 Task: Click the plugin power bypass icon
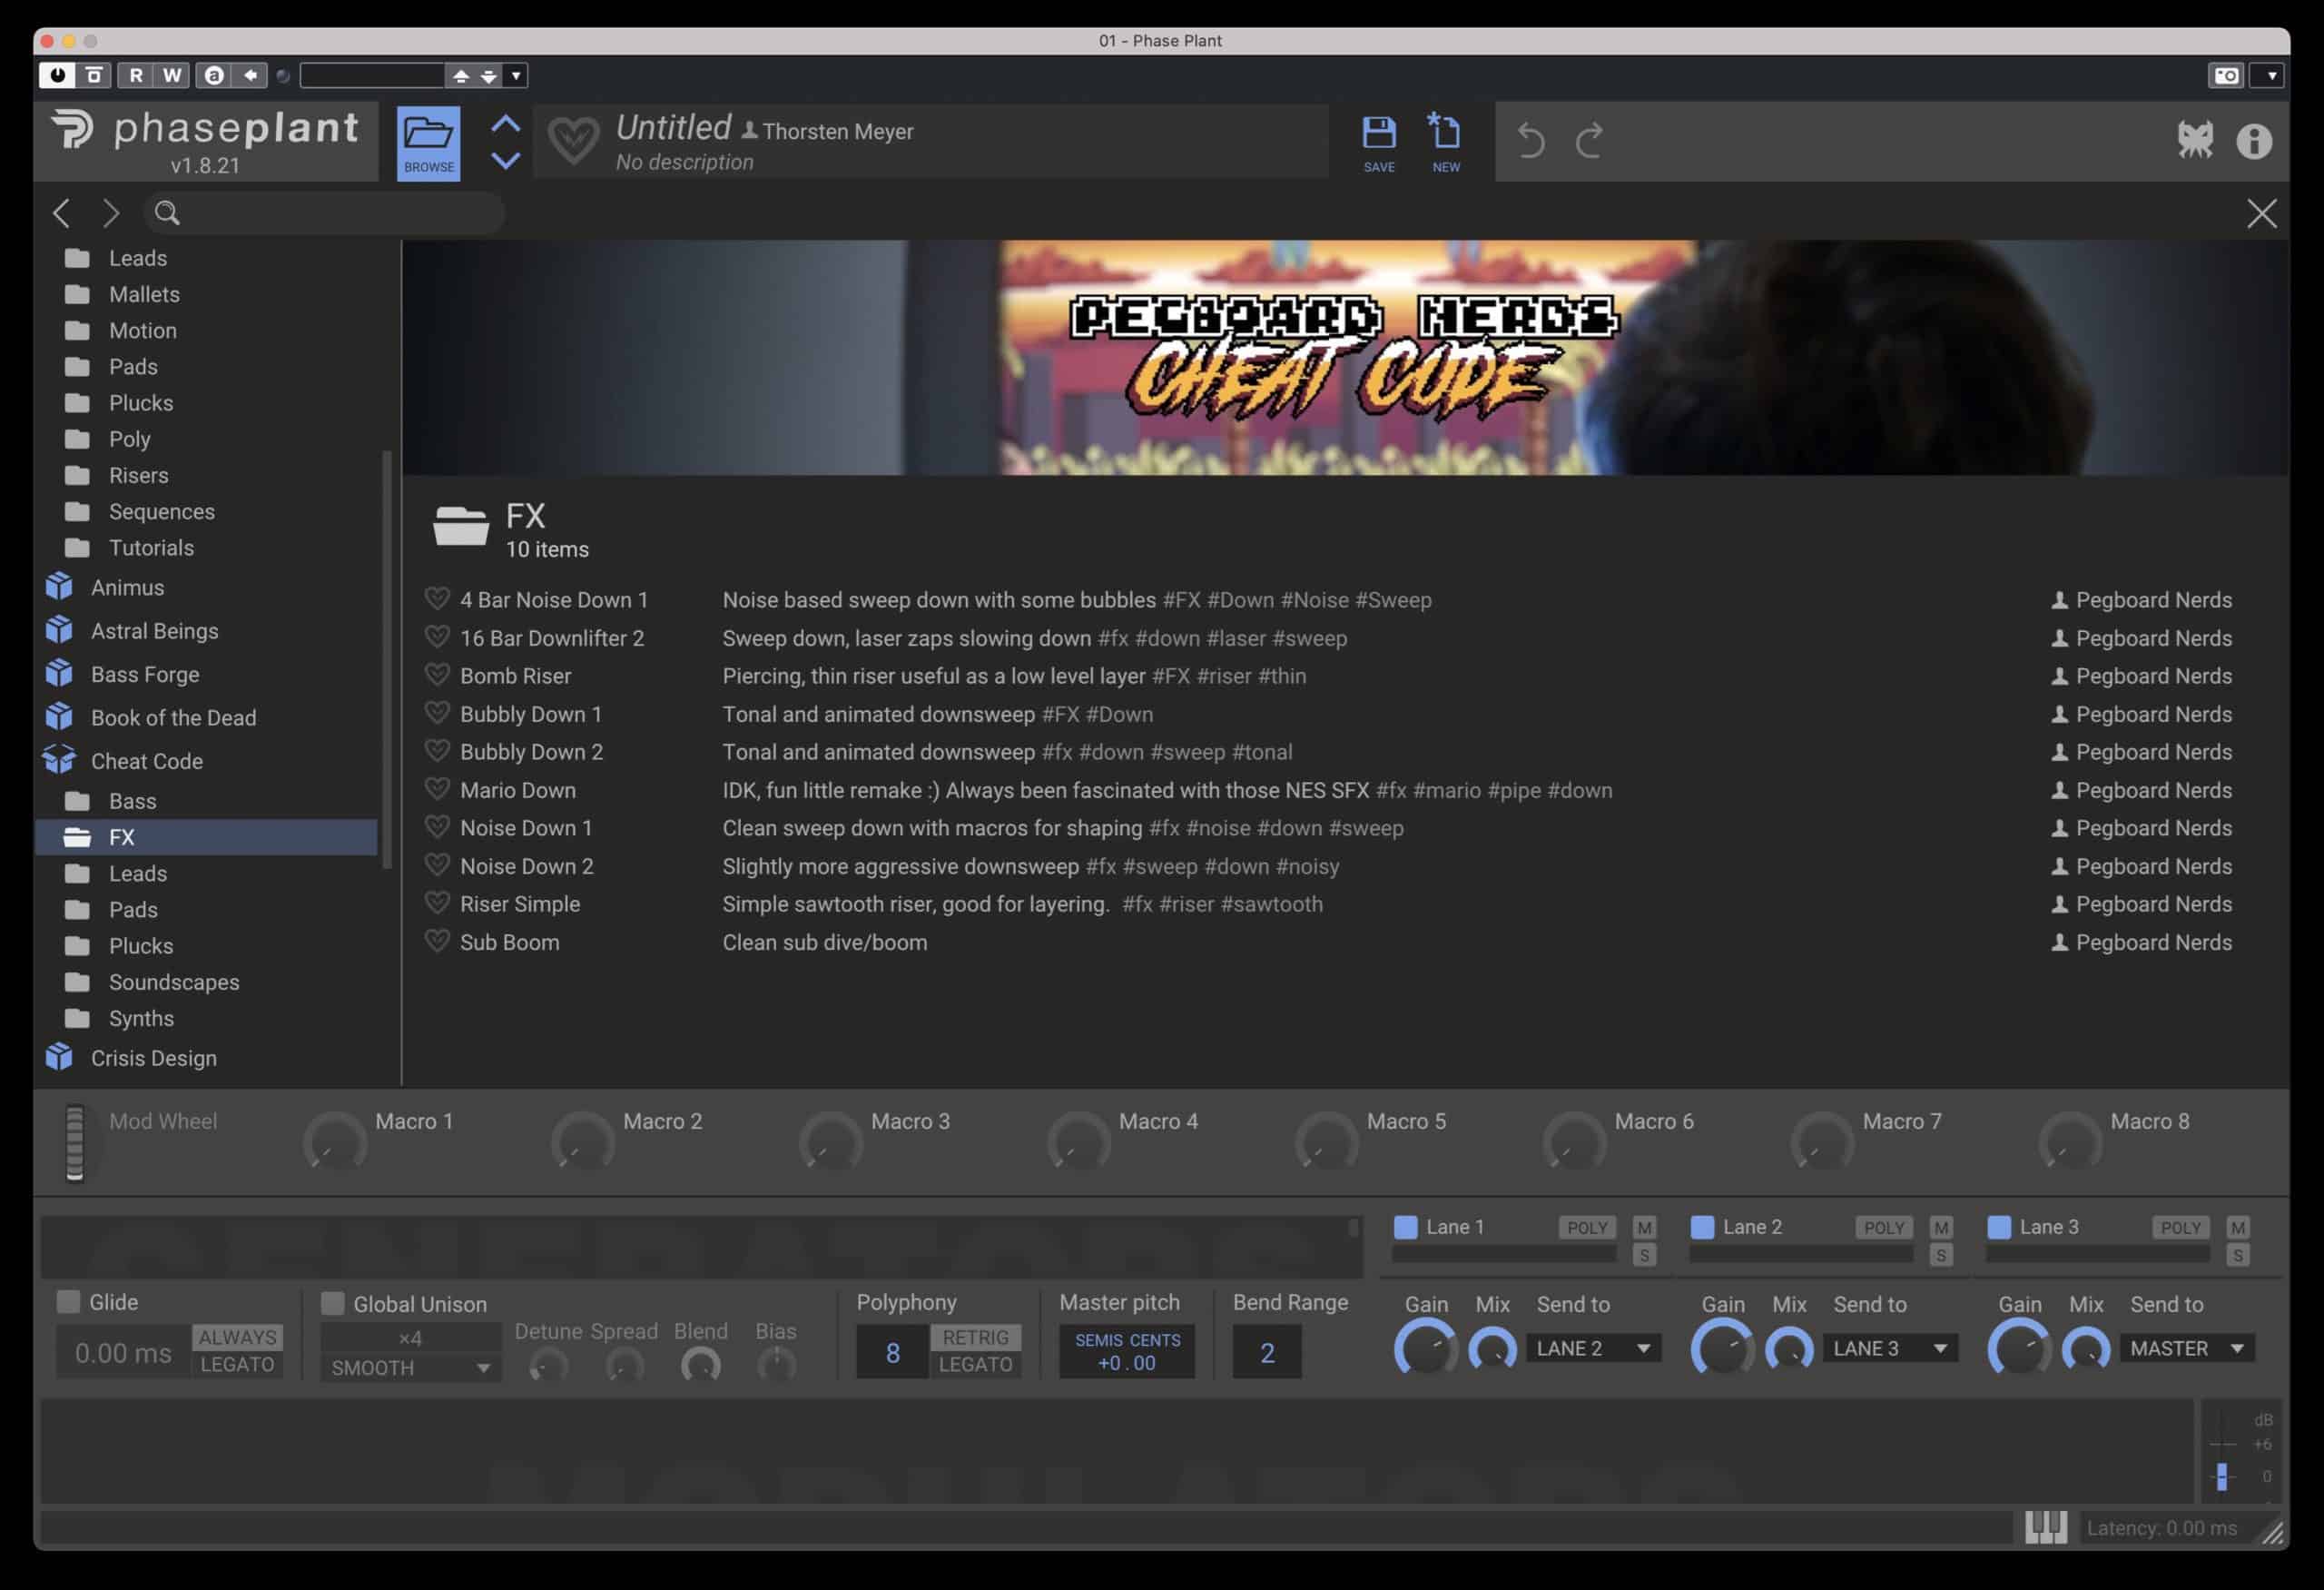click(x=57, y=75)
